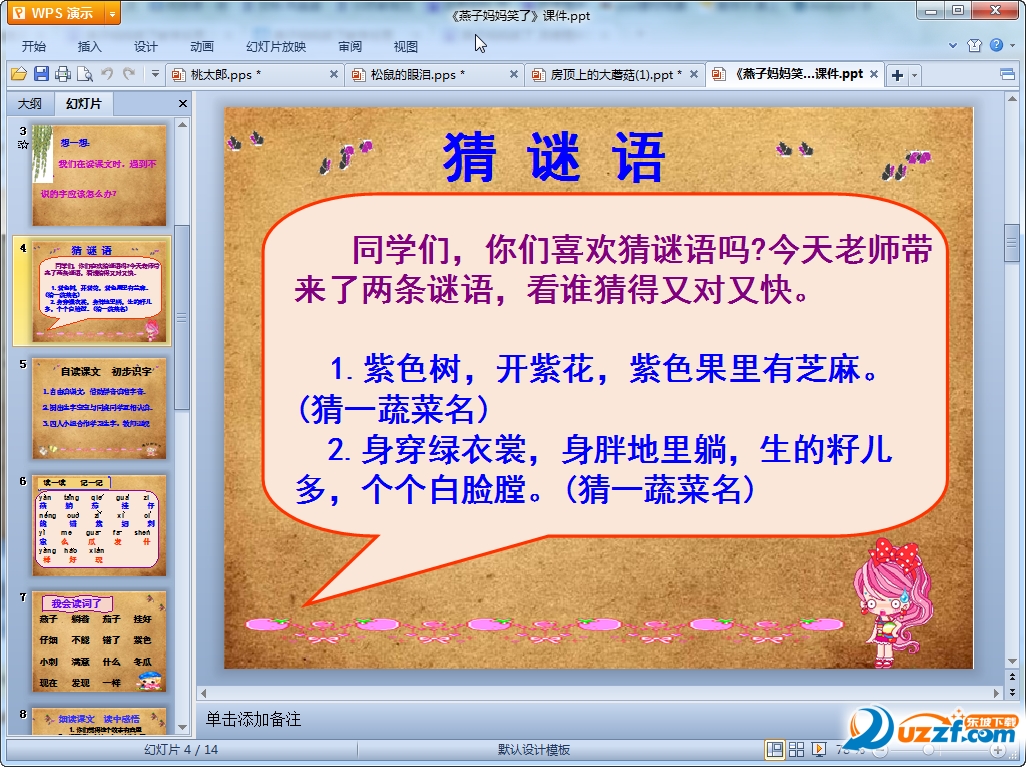Redo the last undone action
Viewport: 1026px width, 767px height.
pos(129,74)
